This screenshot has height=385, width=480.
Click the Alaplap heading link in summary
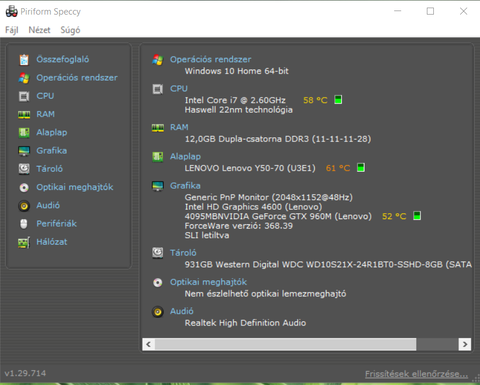pos(185,157)
